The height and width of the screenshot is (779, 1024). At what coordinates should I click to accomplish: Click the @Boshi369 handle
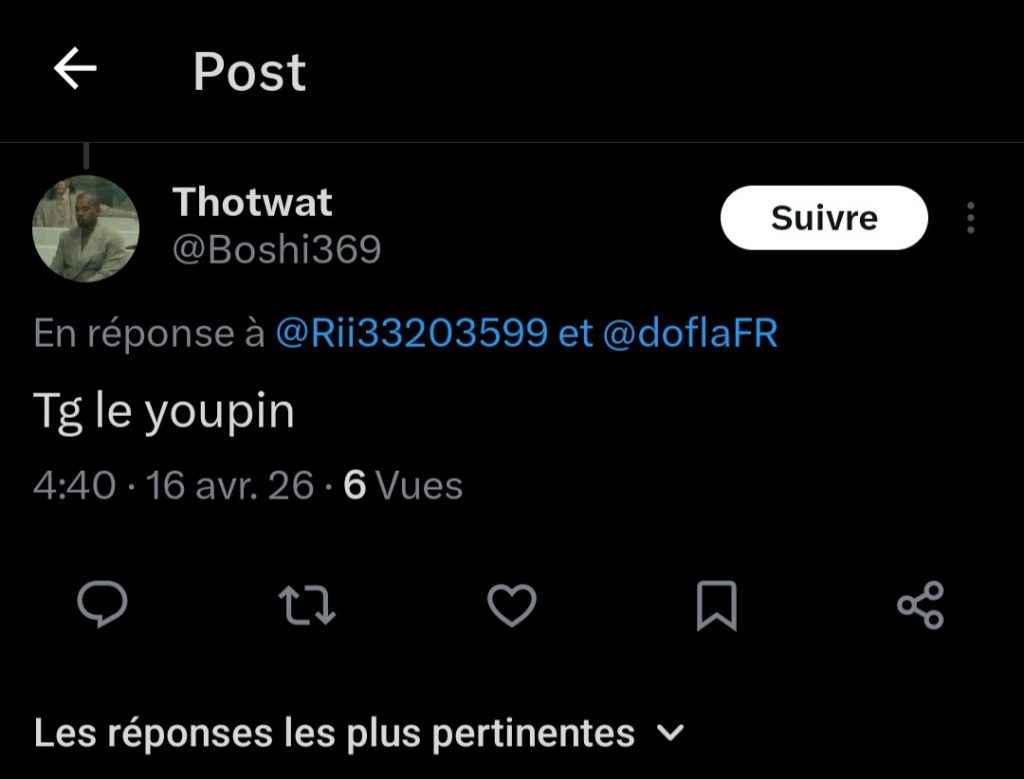[x=276, y=249]
